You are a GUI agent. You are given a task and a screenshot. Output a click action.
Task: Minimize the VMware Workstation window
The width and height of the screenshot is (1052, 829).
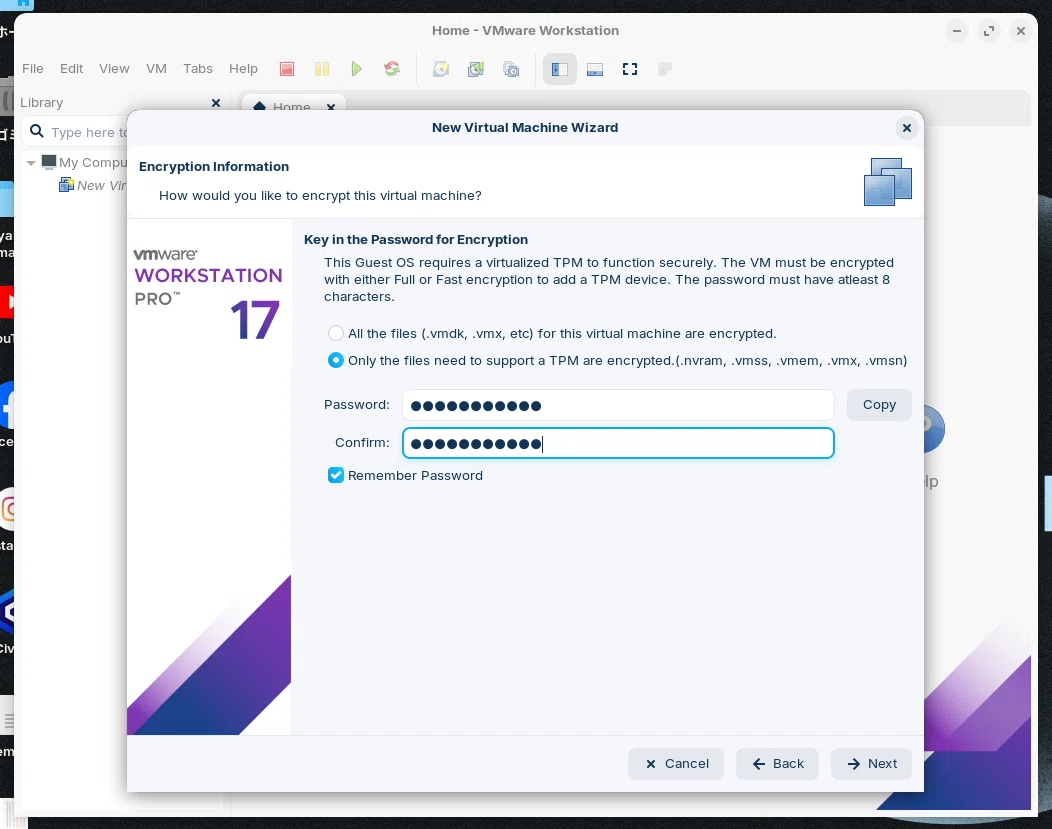click(x=957, y=31)
